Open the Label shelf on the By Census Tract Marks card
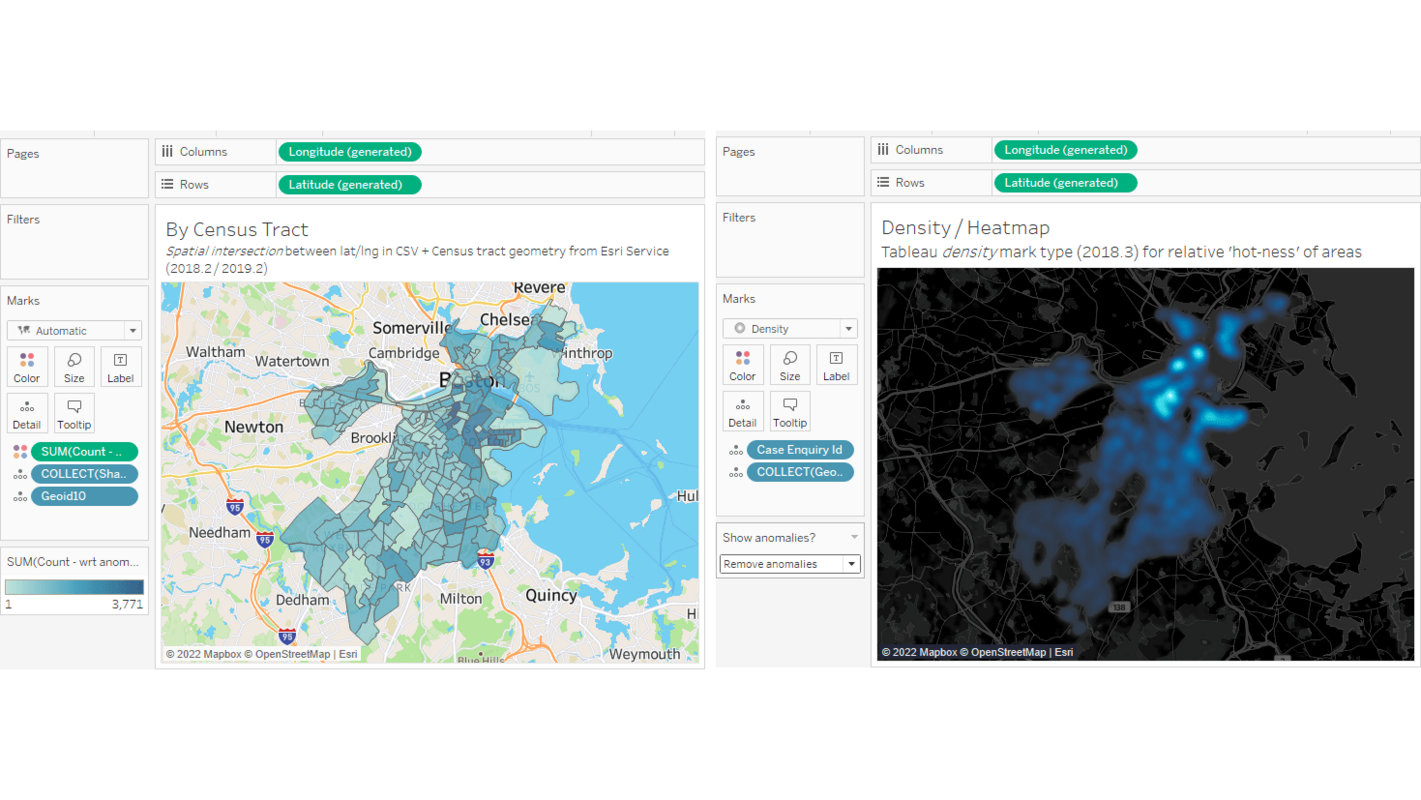The height and width of the screenshot is (800, 1421). (120, 366)
